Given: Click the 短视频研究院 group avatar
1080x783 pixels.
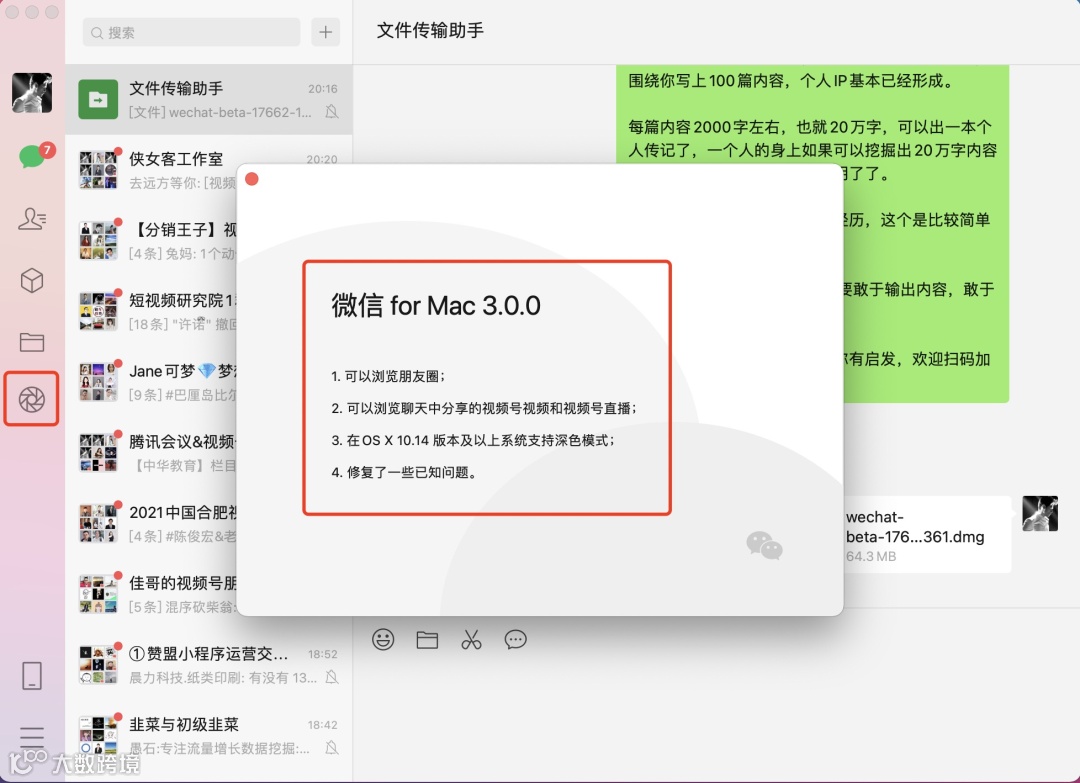Looking at the screenshot, I should click(x=98, y=311).
